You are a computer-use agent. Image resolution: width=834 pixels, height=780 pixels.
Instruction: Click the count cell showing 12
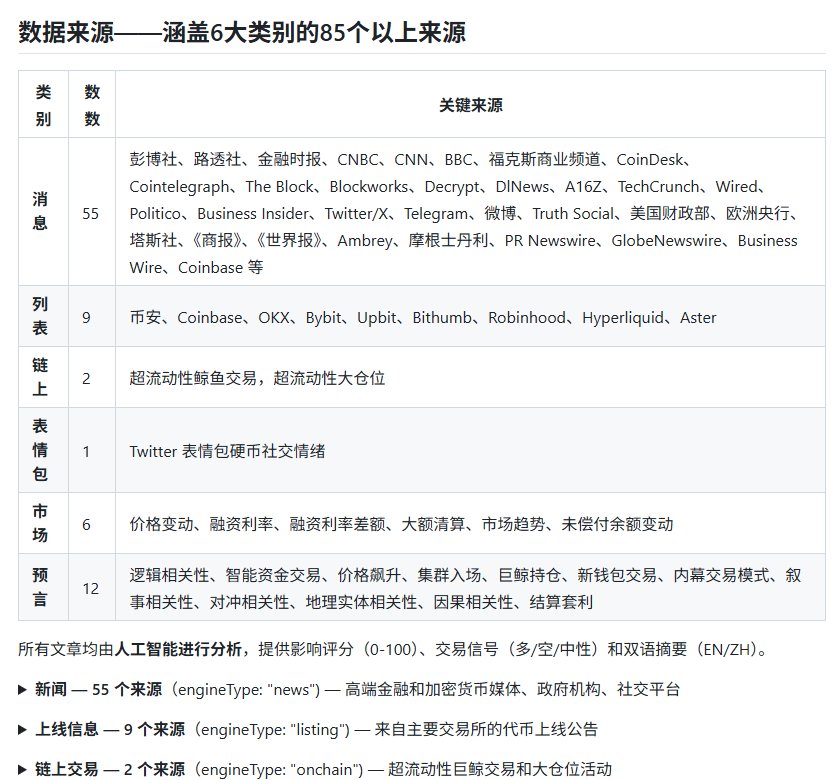tap(92, 587)
